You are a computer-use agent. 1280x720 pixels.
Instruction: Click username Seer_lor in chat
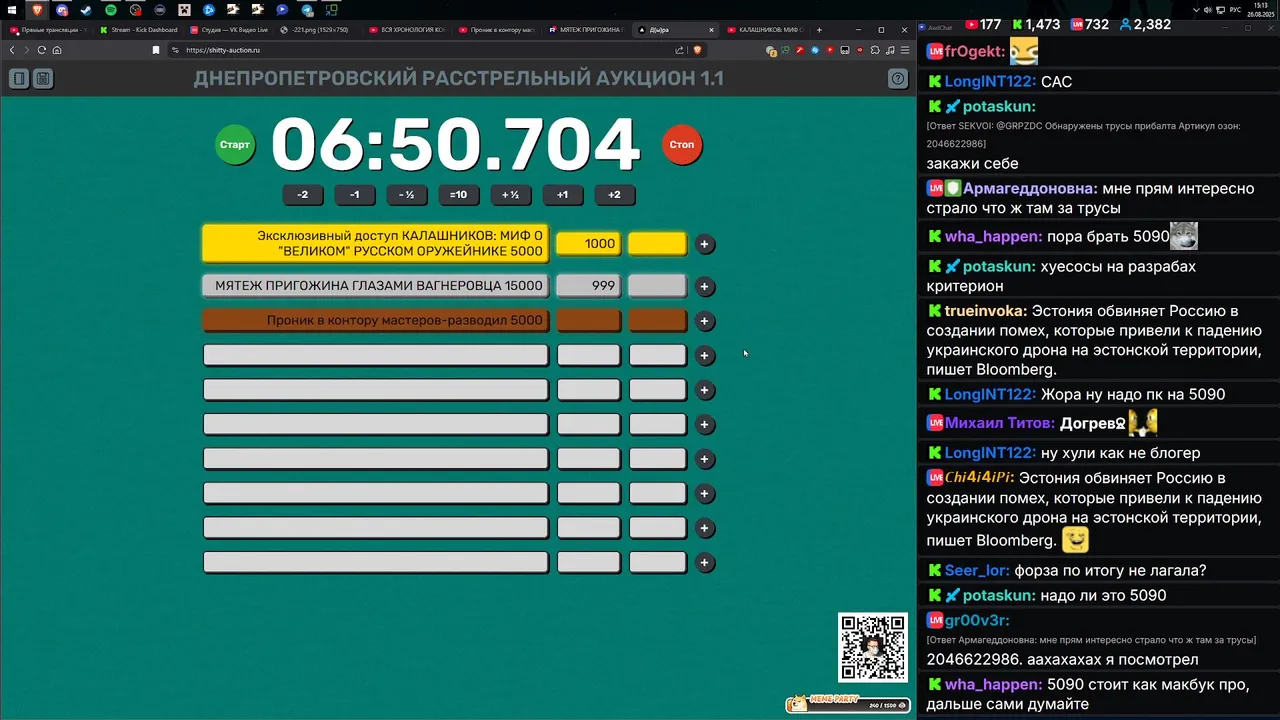(x=977, y=570)
